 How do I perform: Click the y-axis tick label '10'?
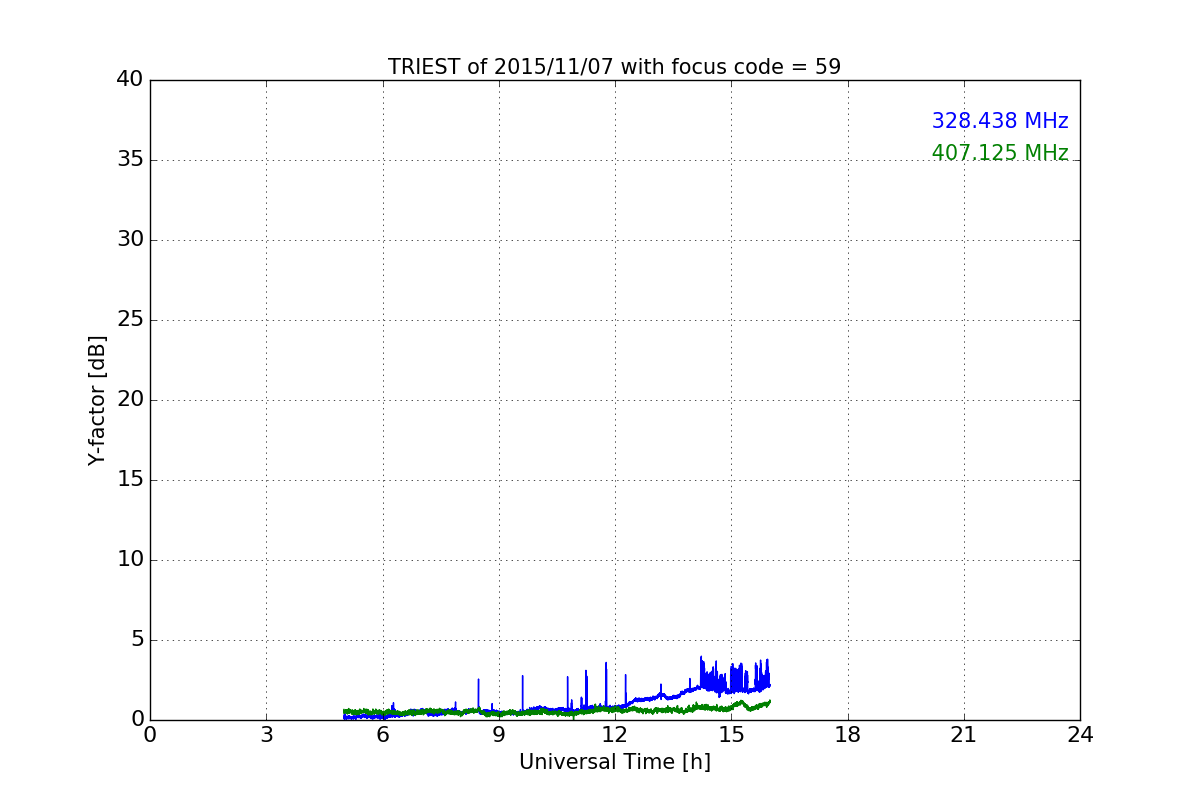130,560
